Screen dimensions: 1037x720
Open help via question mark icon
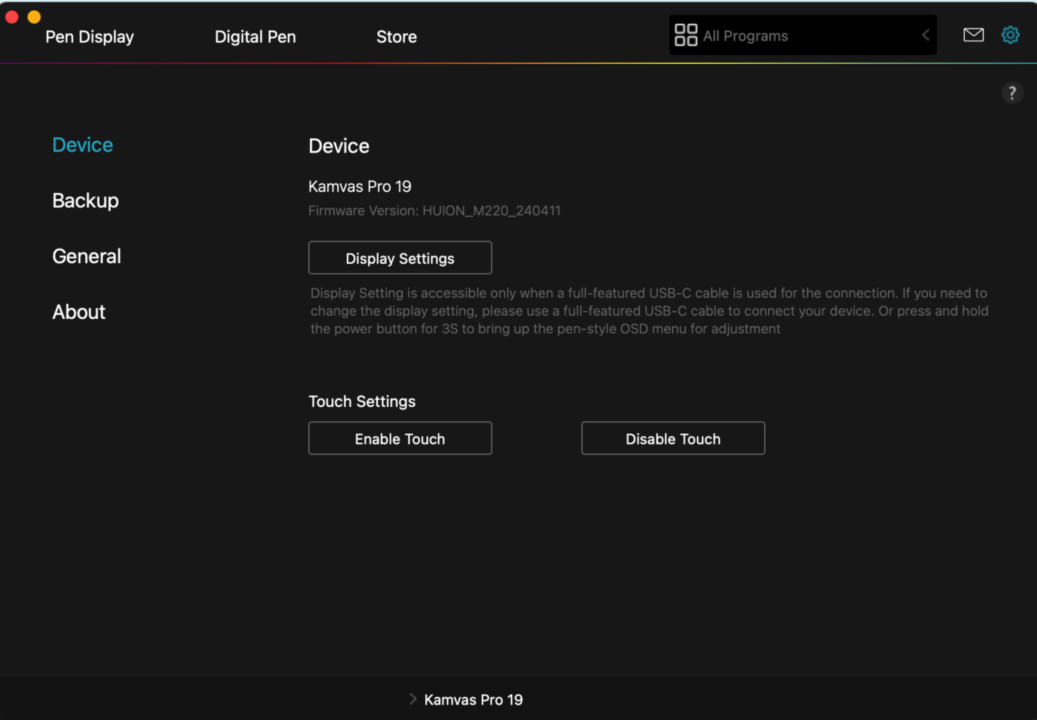click(x=1011, y=93)
